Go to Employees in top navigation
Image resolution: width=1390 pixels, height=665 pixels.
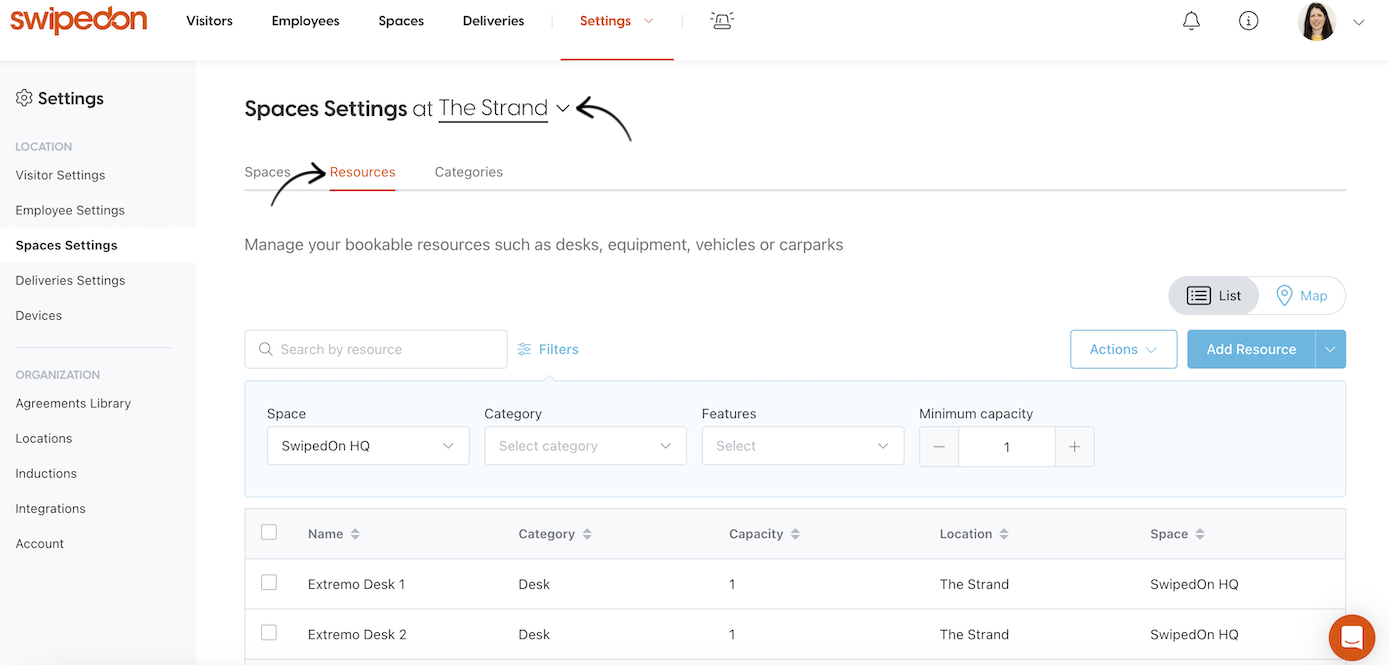(306, 21)
